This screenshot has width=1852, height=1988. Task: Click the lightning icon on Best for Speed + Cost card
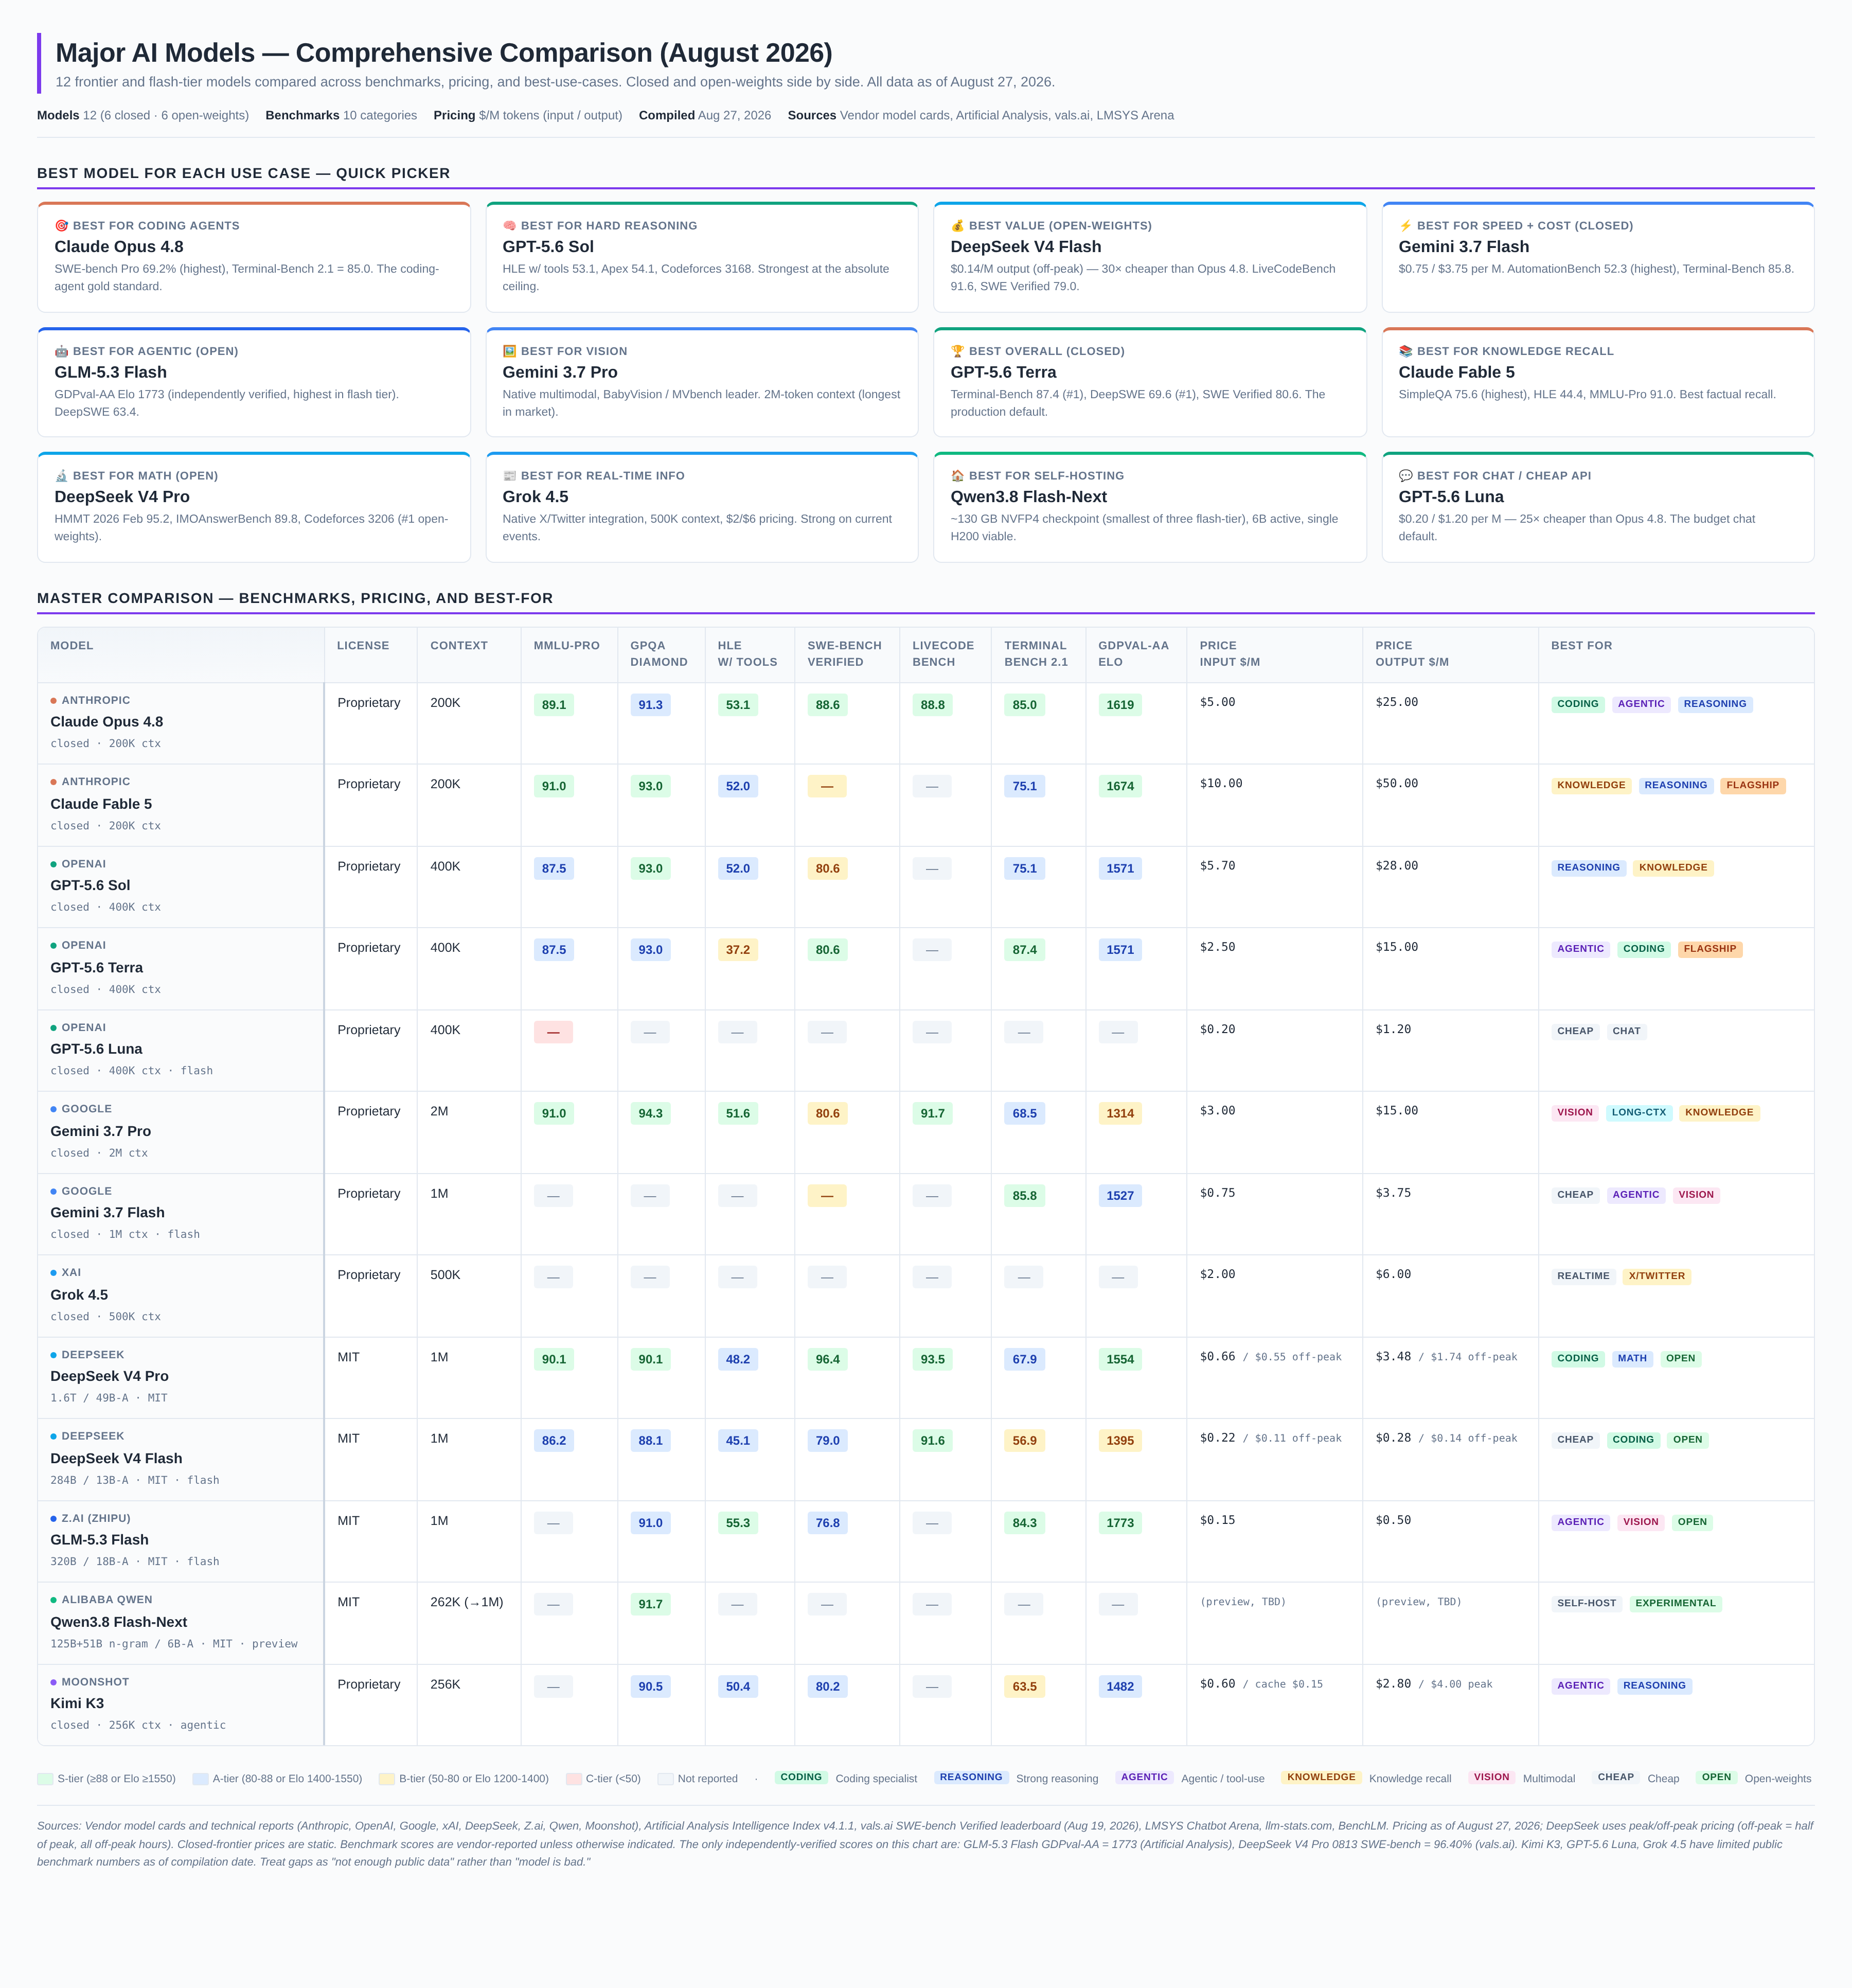pos(1405,226)
